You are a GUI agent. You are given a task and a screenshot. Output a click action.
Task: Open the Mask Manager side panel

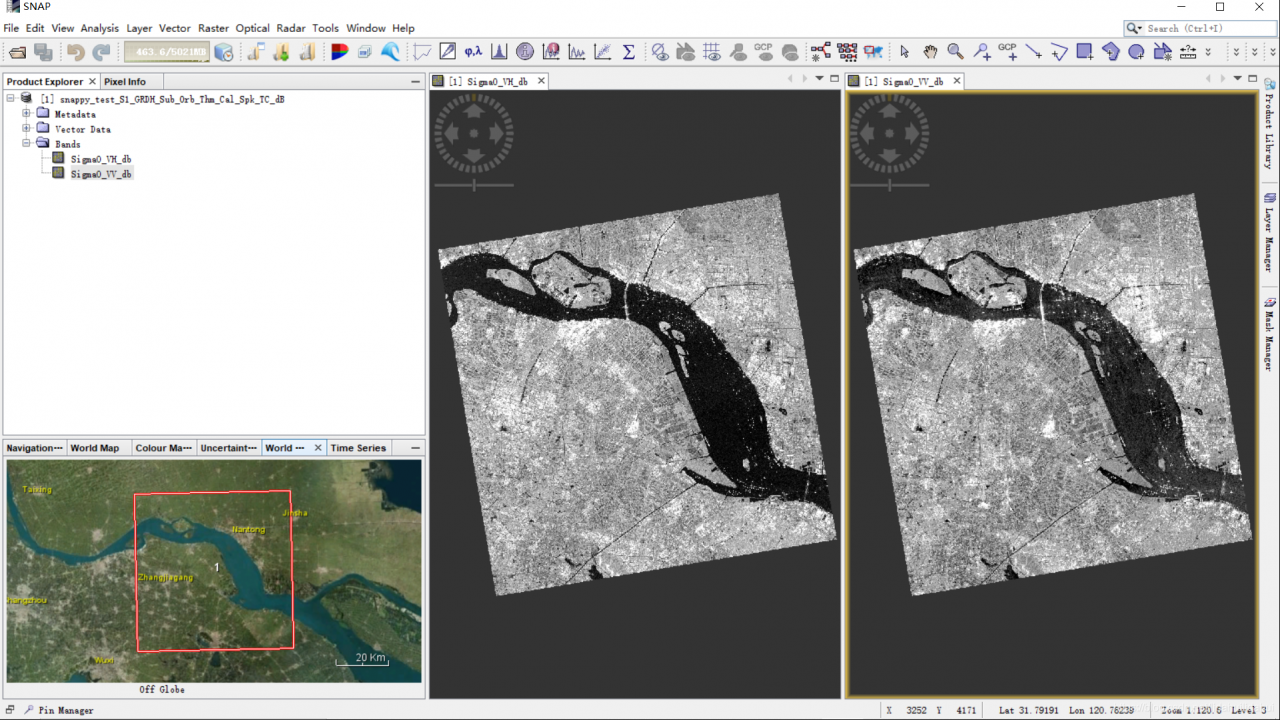click(1269, 335)
